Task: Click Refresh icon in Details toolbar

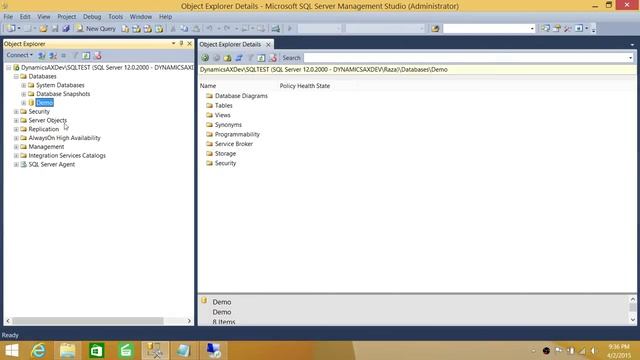Action: (261, 58)
